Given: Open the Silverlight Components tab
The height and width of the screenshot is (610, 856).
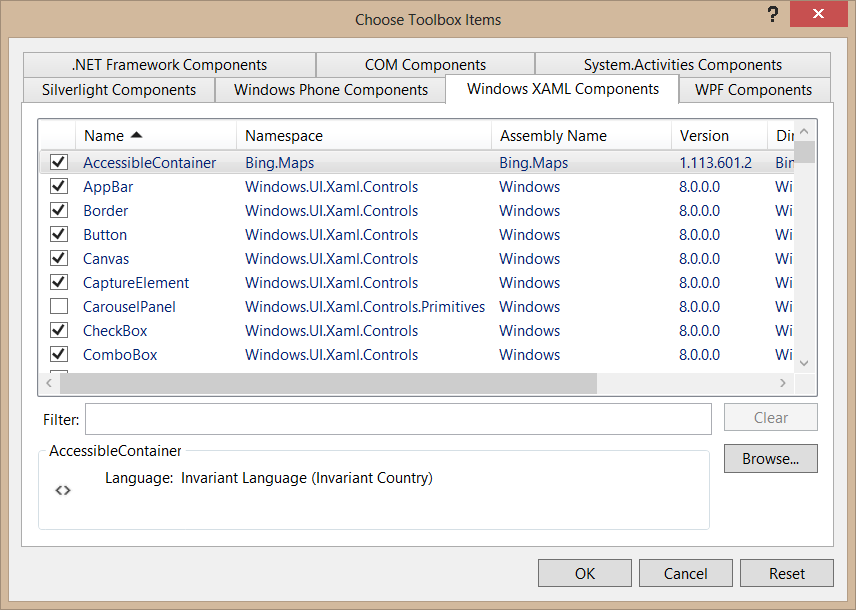Looking at the screenshot, I should tap(119, 90).
